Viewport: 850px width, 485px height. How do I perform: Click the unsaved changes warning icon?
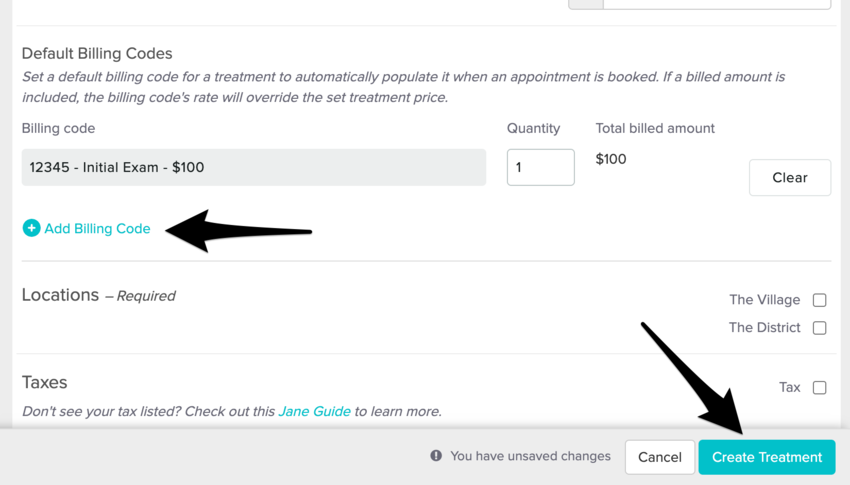point(436,456)
